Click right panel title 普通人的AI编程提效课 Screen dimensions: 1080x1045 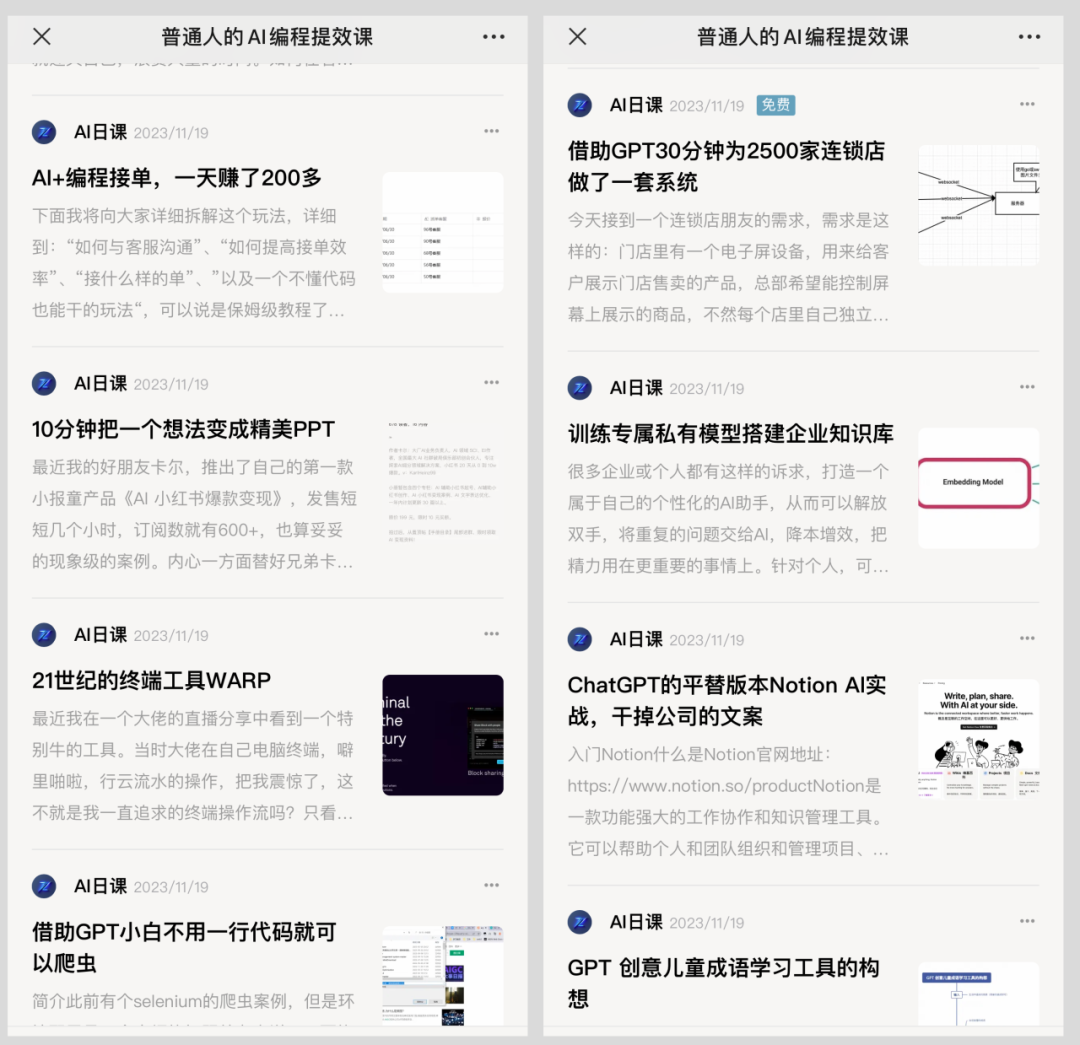click(x=803, y=37)
